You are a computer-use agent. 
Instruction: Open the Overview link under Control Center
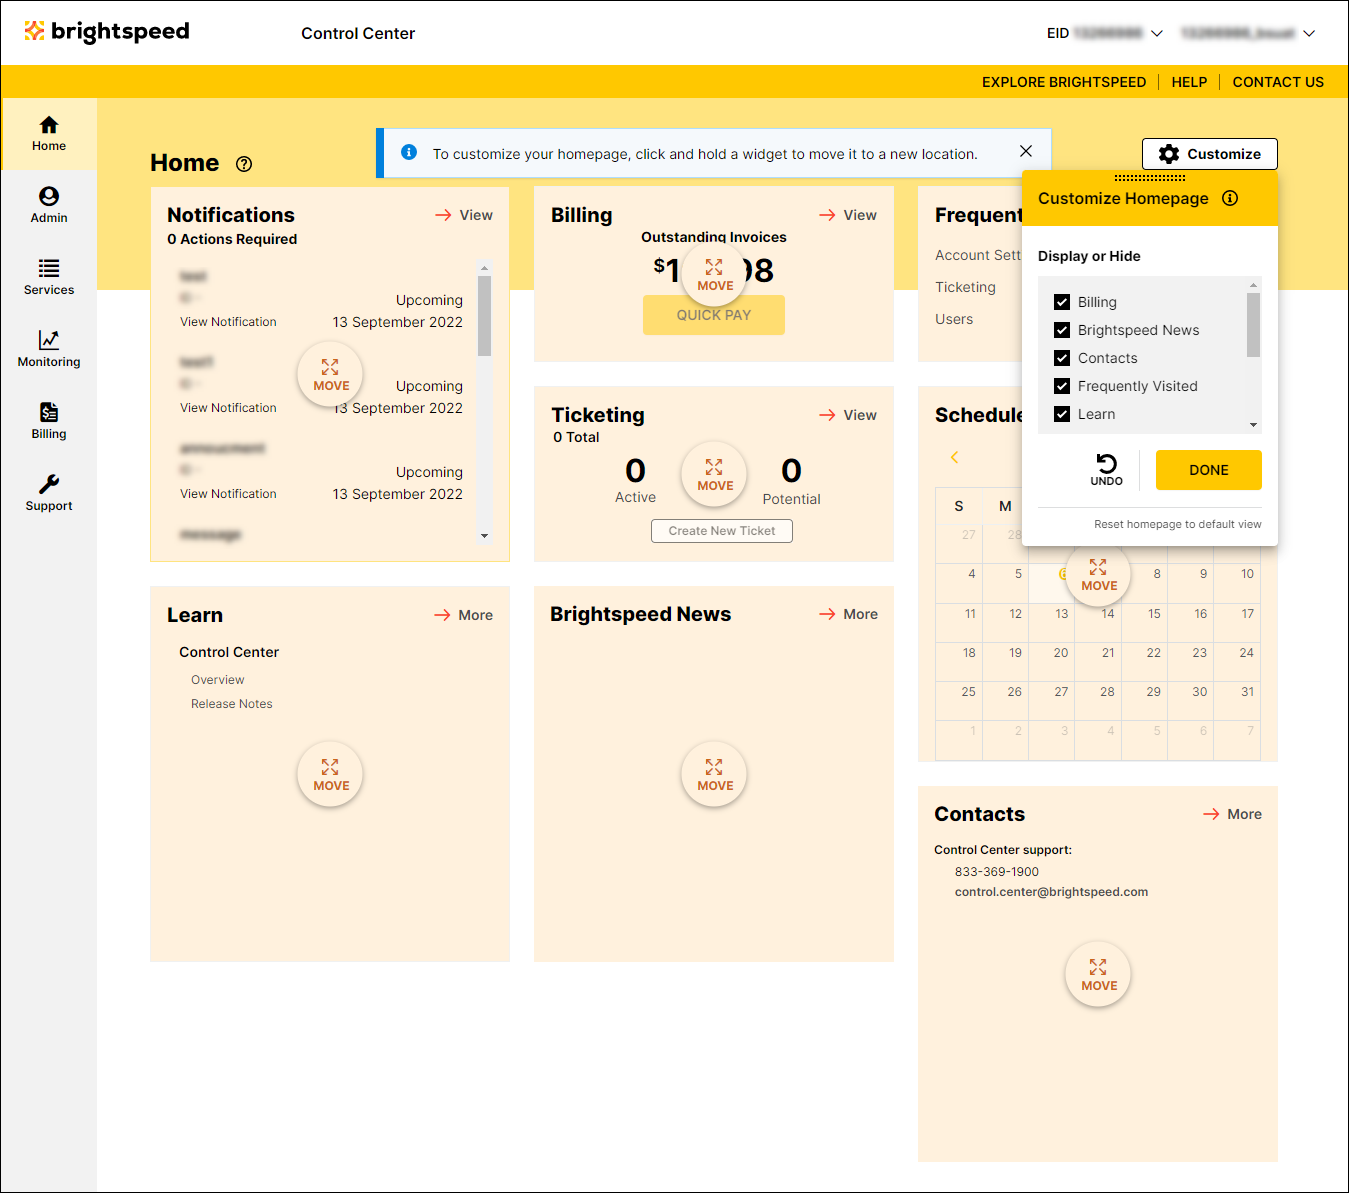[217, 680]
